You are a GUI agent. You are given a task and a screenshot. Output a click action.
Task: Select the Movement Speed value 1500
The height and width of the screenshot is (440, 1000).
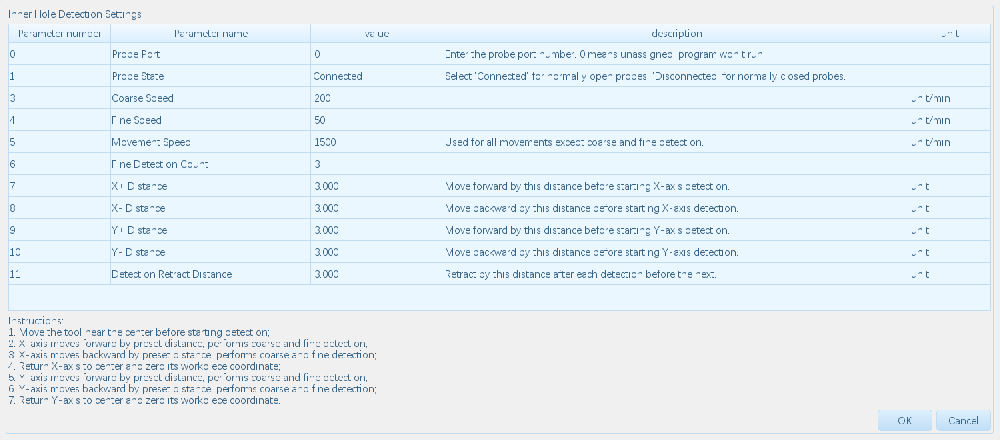(x=325, y=142)
